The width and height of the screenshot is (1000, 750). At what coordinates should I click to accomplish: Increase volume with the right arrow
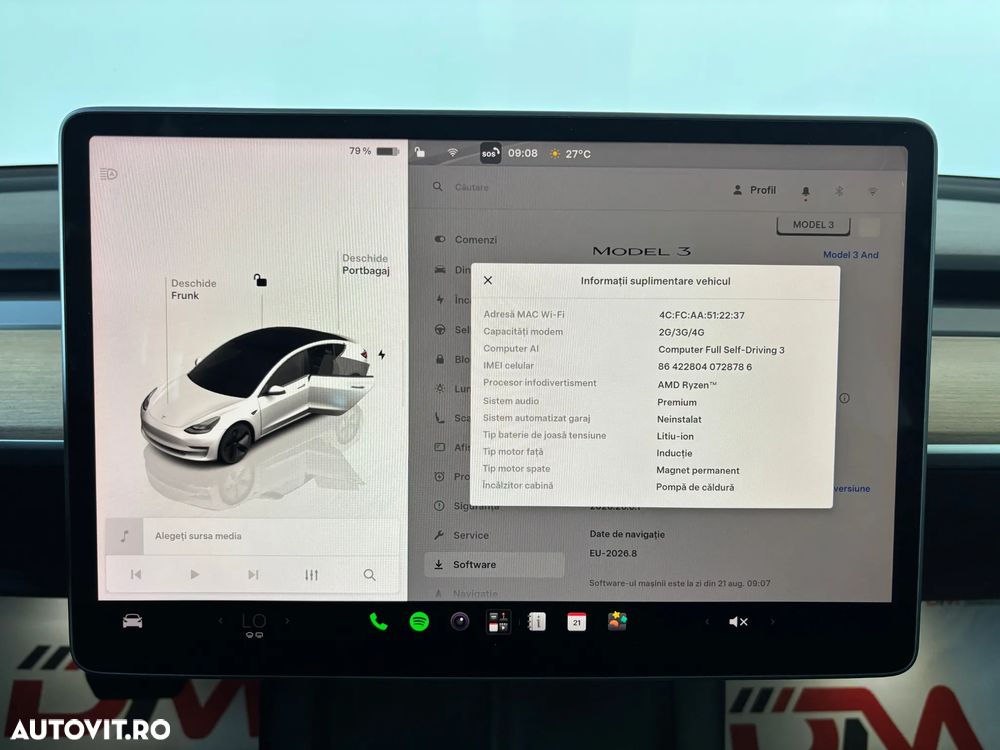[772, 621]
